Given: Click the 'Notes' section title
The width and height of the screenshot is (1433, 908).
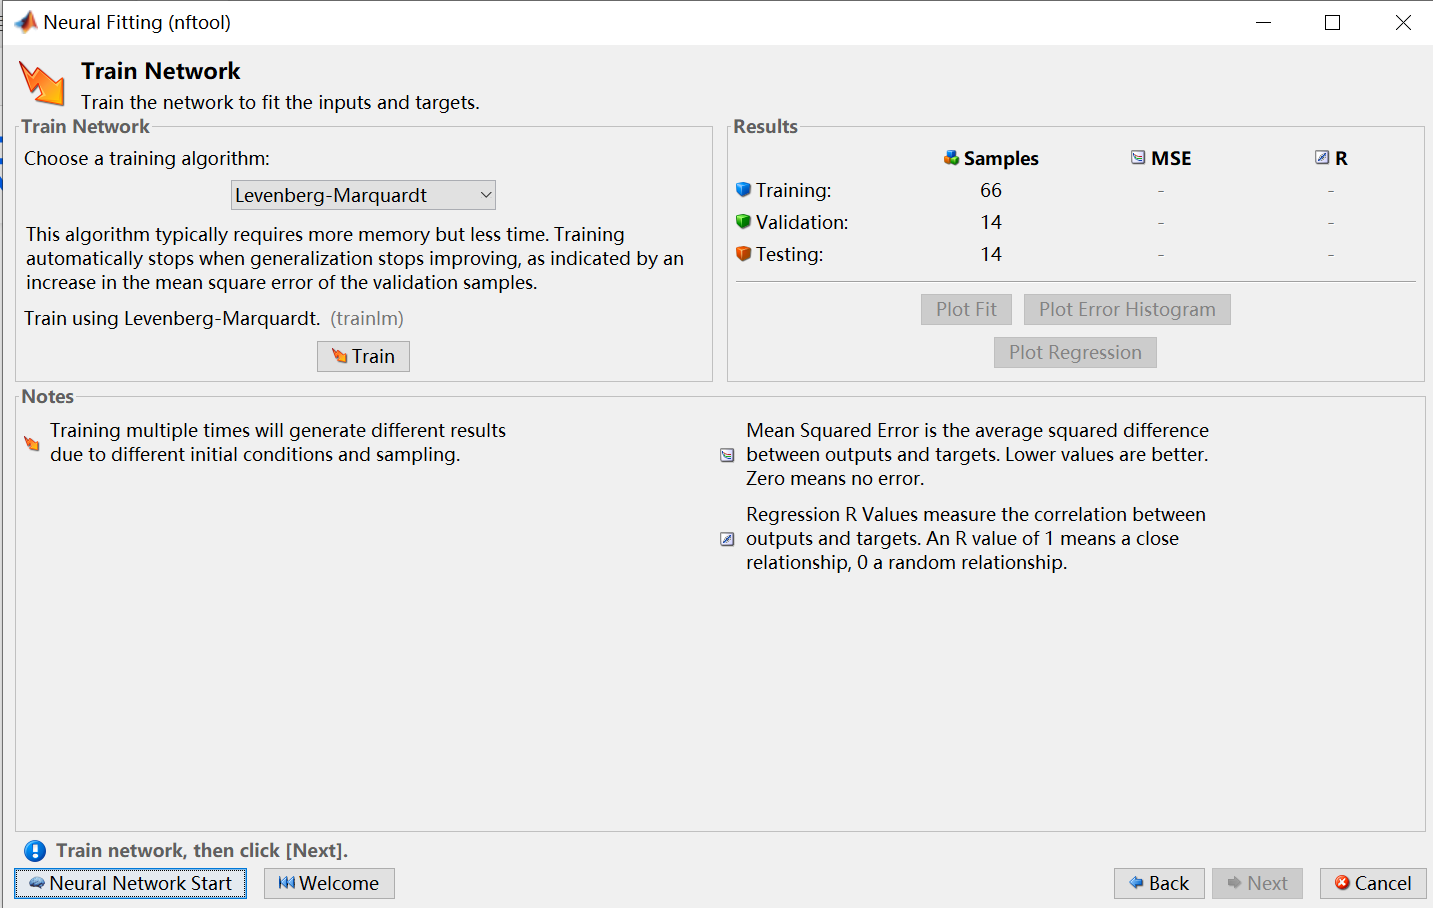Looking at the screenshot, I should pyautogui.click(x=48, y=396).
